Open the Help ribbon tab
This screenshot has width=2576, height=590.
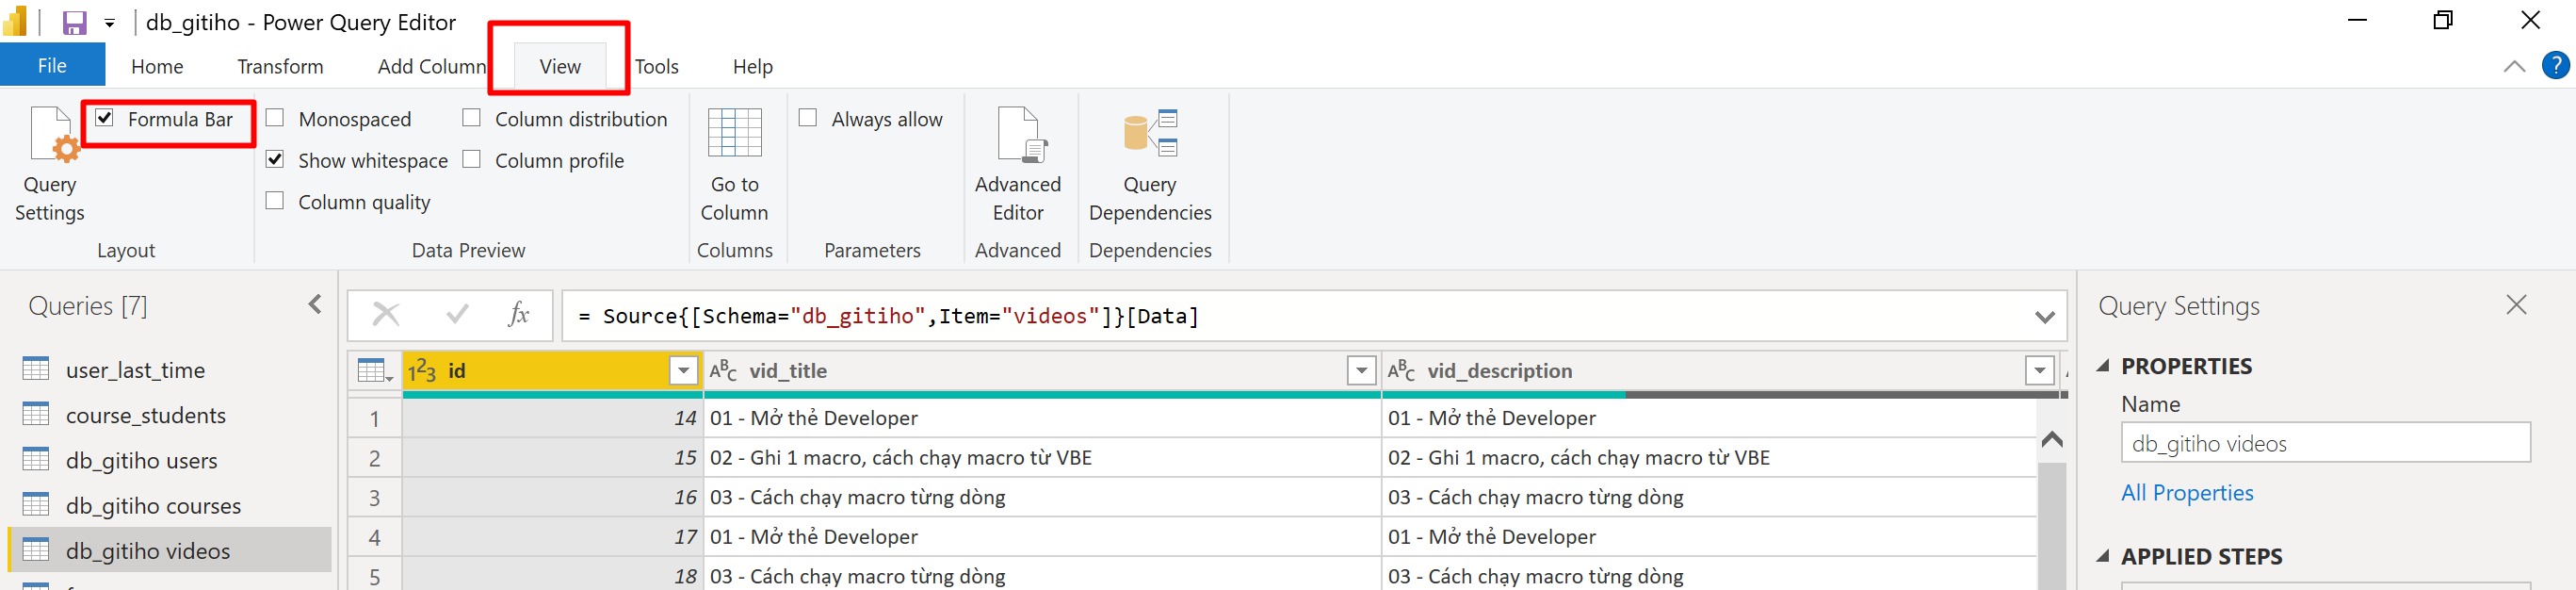pyautogui.click(x=752, y=66)
